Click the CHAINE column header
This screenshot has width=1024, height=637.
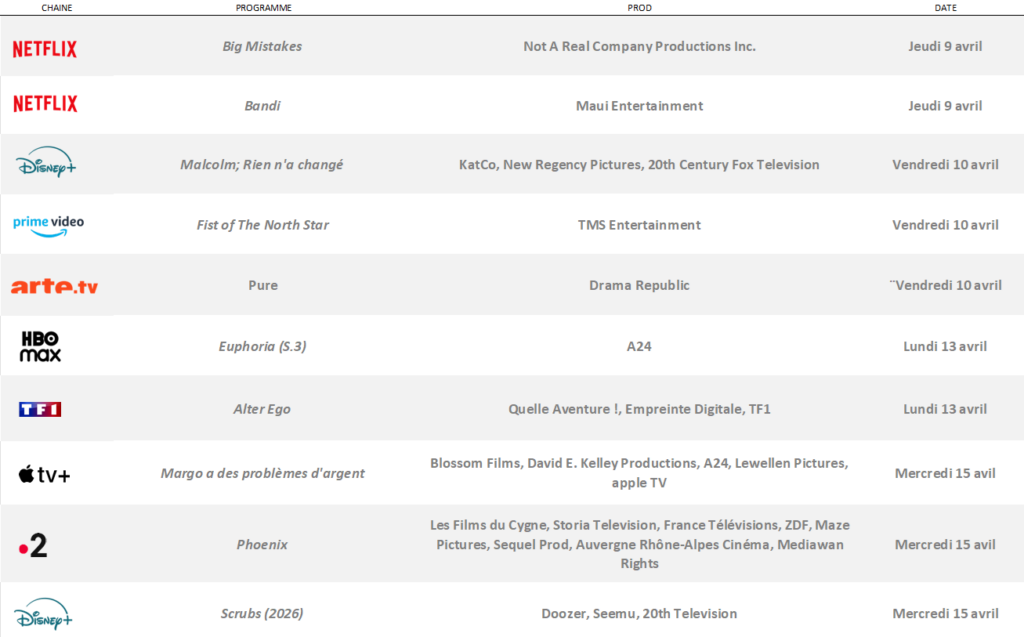coord(56,7)
